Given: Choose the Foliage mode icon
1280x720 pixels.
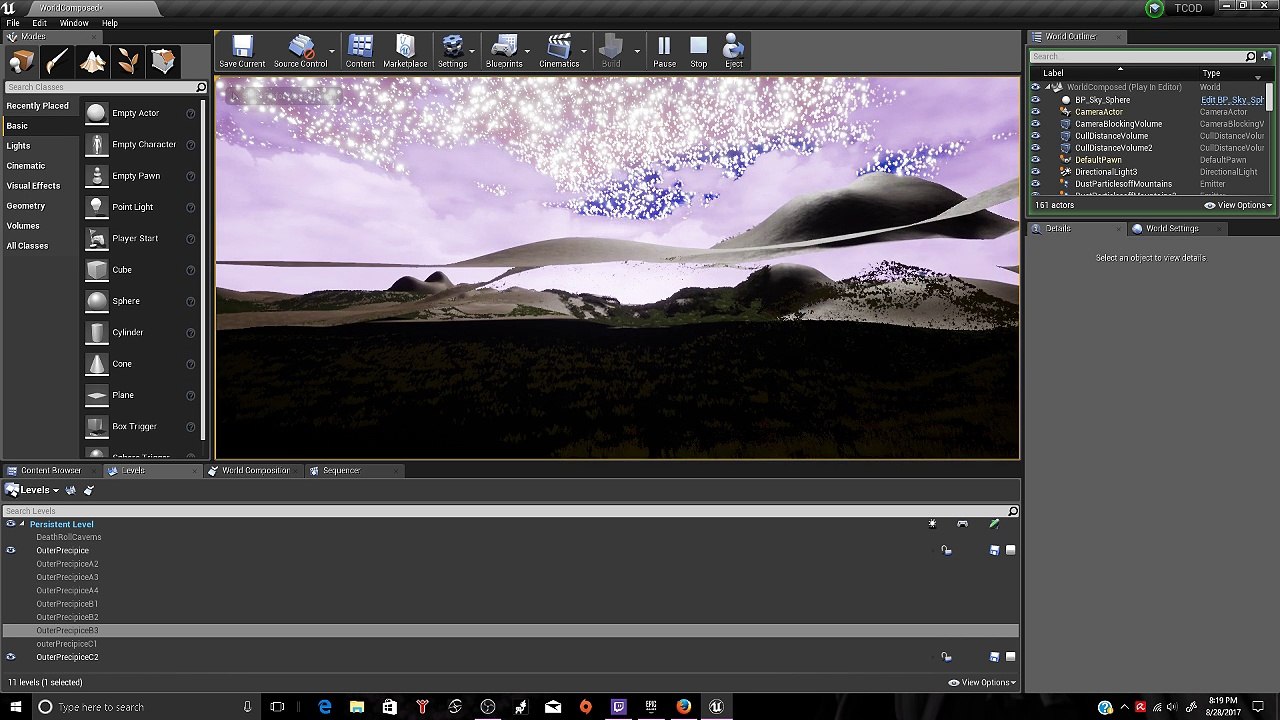Looking at the screenshot, I should [x=128, y=62].
